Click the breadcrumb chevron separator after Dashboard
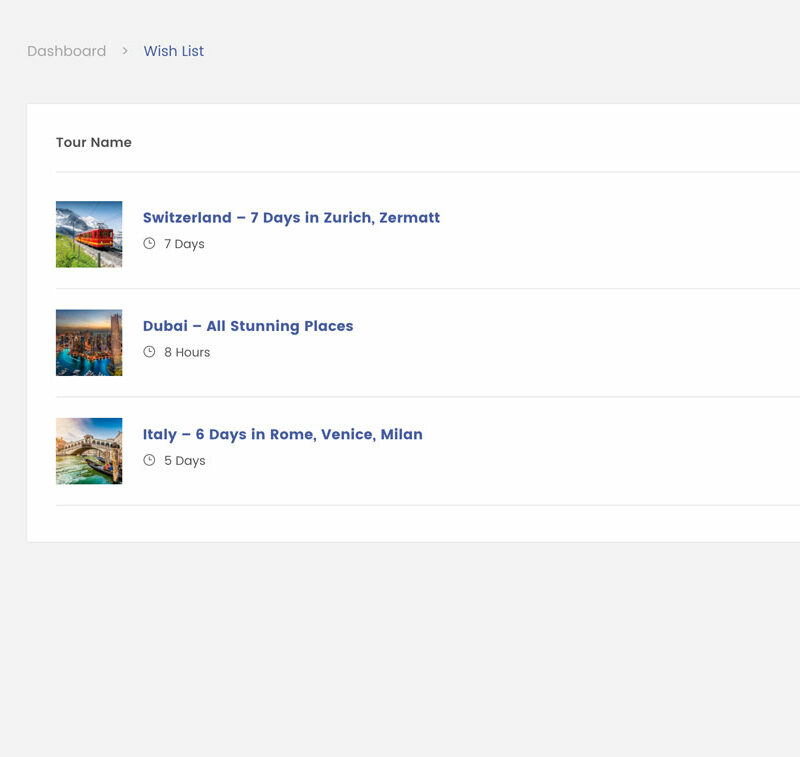800x757 pixels. (125, 51)
